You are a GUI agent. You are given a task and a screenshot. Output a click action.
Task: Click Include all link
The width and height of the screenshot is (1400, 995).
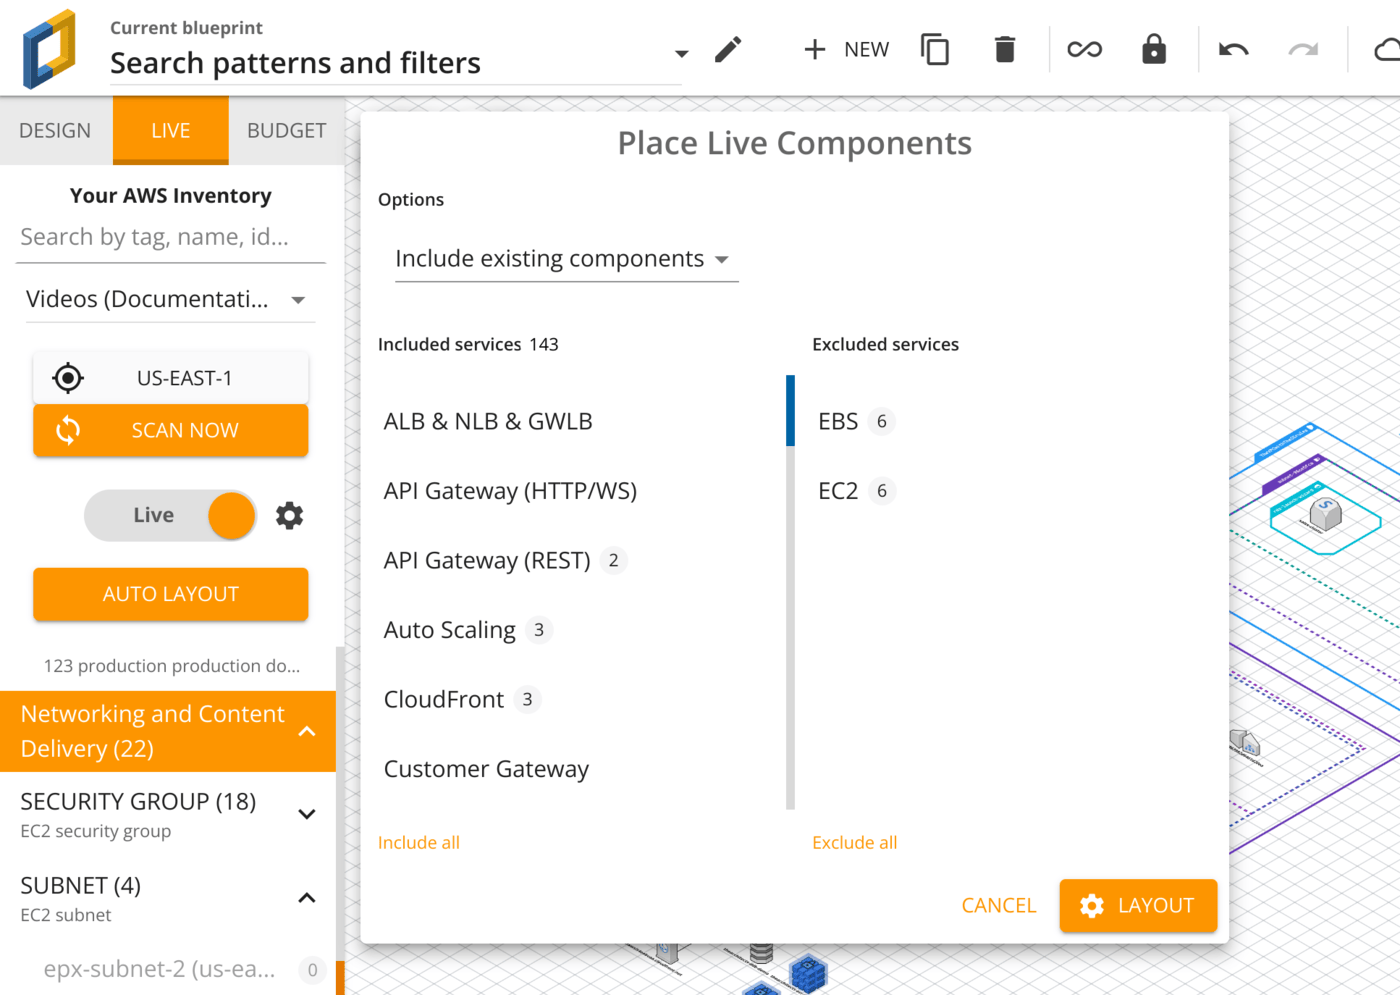(419, 843)
